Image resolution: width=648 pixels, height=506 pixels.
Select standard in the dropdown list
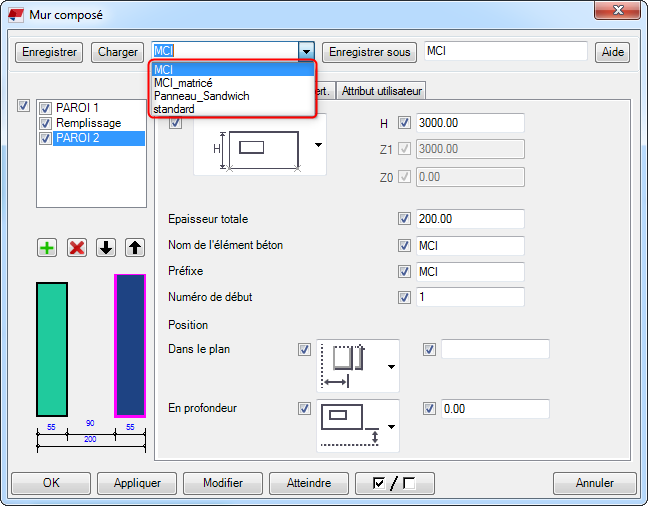(233, 109)
